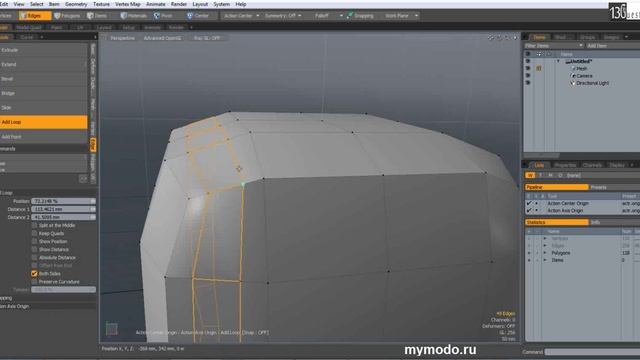Select the Bridge tool
This screenshot has height=360, width=640.
click(44, 93)
